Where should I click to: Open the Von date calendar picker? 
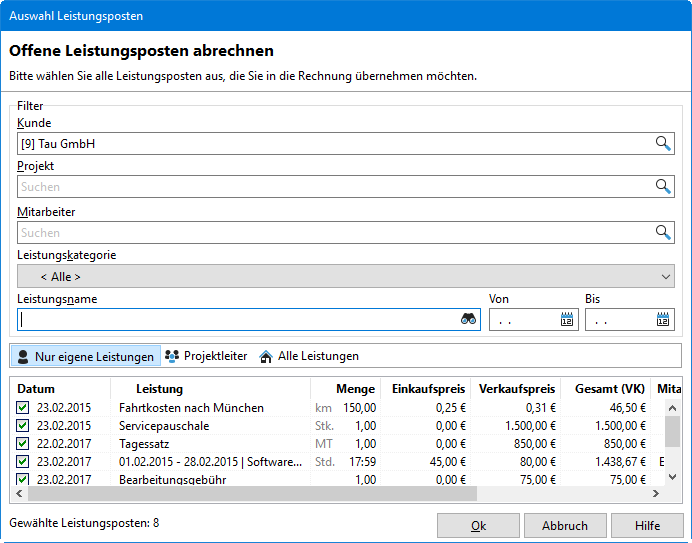(x=567, y=320)
